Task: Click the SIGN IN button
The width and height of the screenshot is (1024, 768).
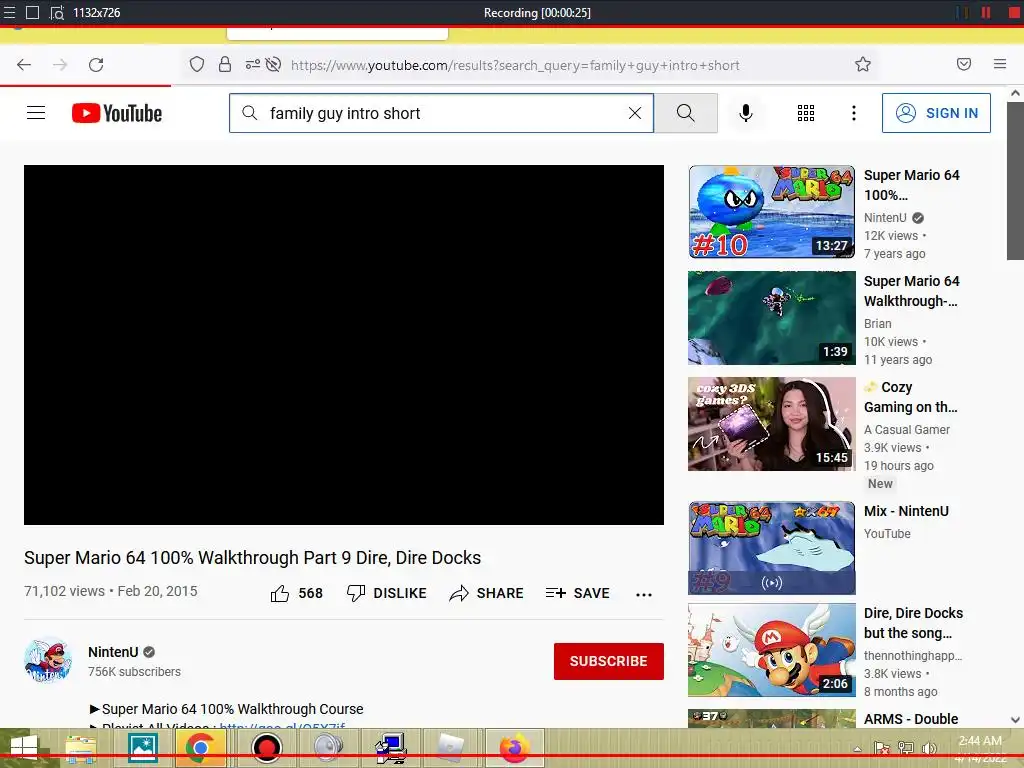Action: coord(936,113)
